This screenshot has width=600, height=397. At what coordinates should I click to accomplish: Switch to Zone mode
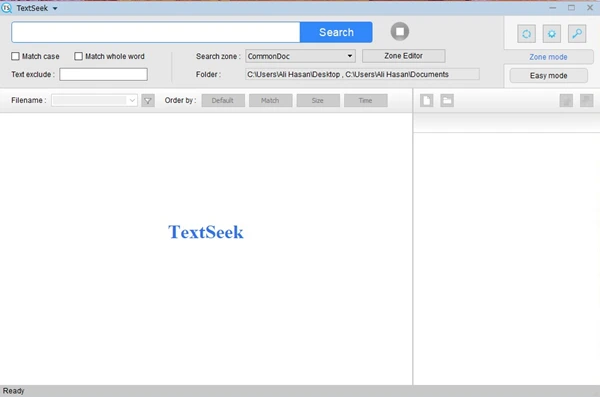tap(548, 57)
